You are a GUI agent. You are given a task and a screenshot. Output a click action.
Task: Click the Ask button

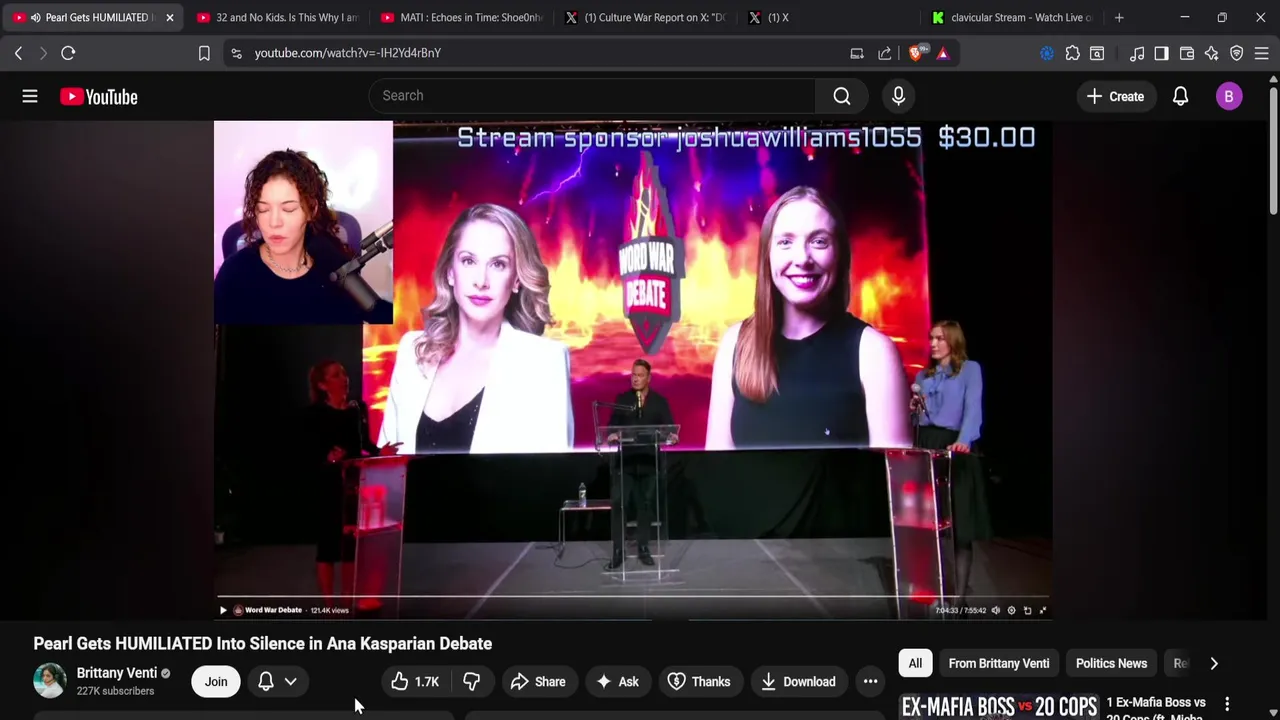(x=617, y=681)
